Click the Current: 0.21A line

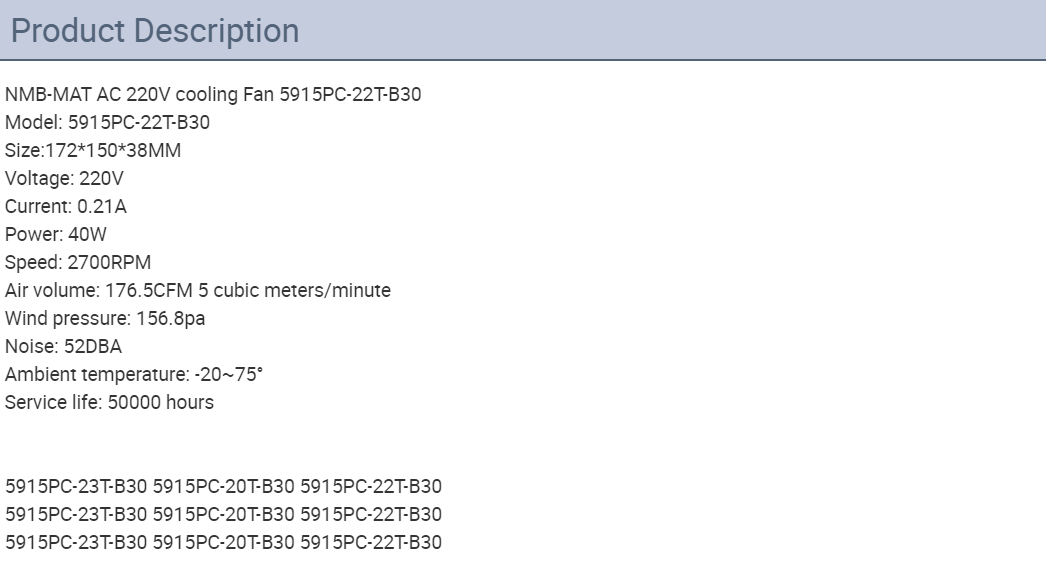pyautogui.click(x=65, y=207)
